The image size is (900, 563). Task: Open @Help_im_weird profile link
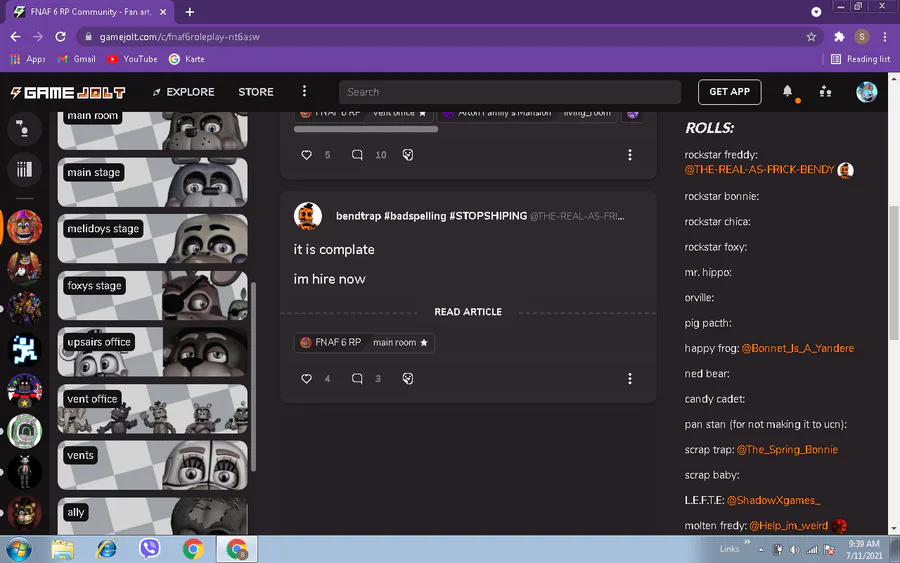pyautogui.click(x=789, y=526)
